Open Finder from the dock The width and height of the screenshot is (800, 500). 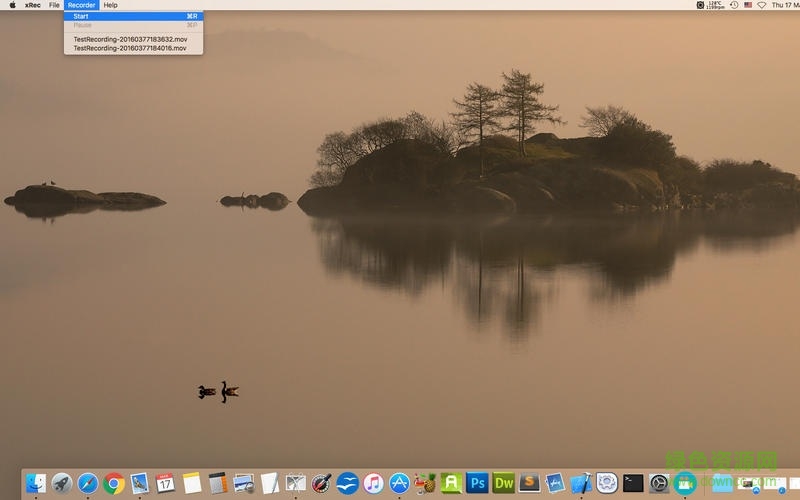point(36,483)
